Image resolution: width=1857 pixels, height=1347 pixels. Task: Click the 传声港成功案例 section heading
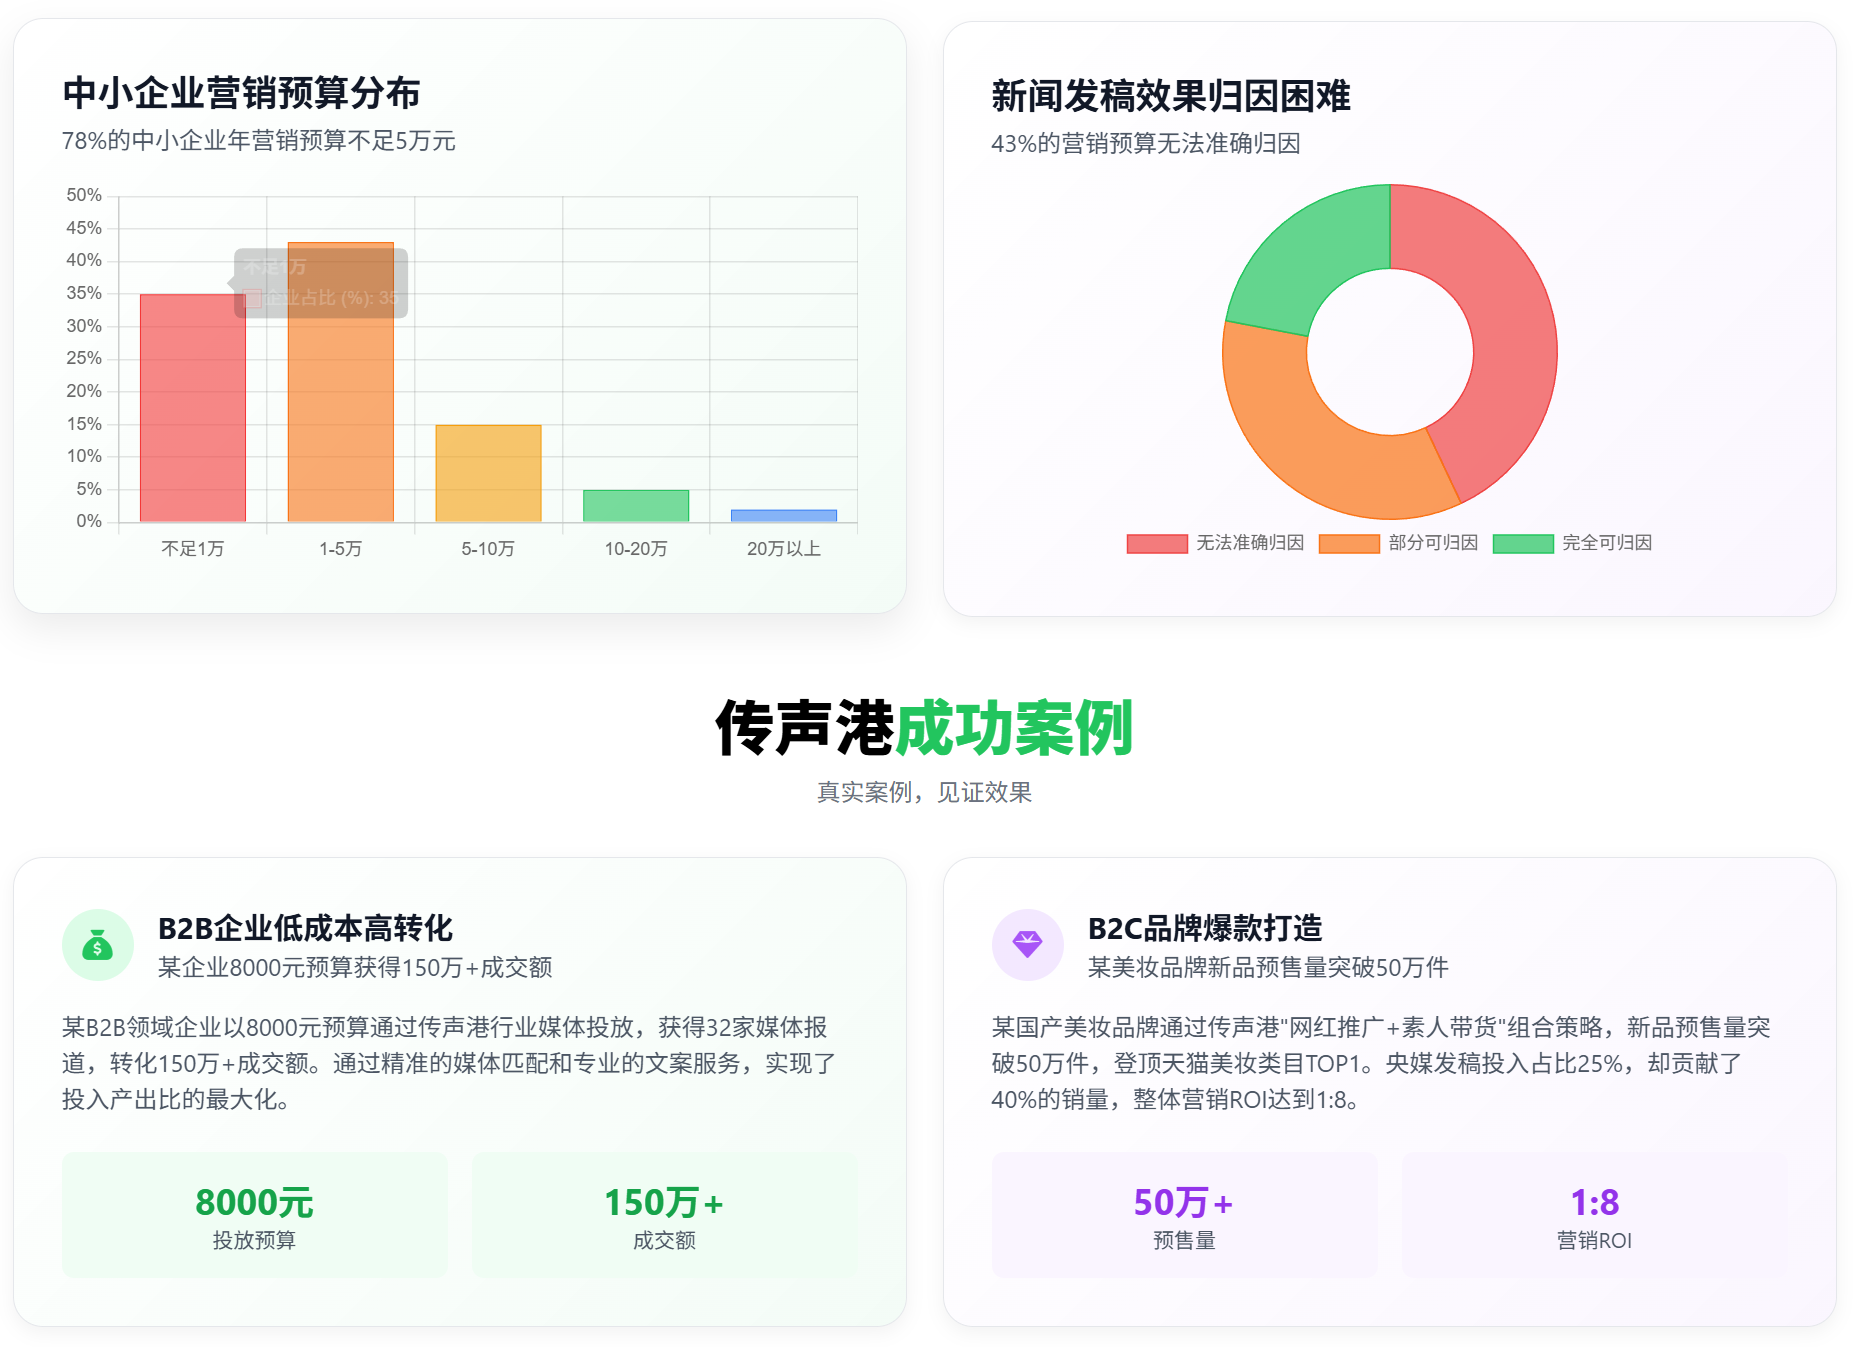(924, 728)
